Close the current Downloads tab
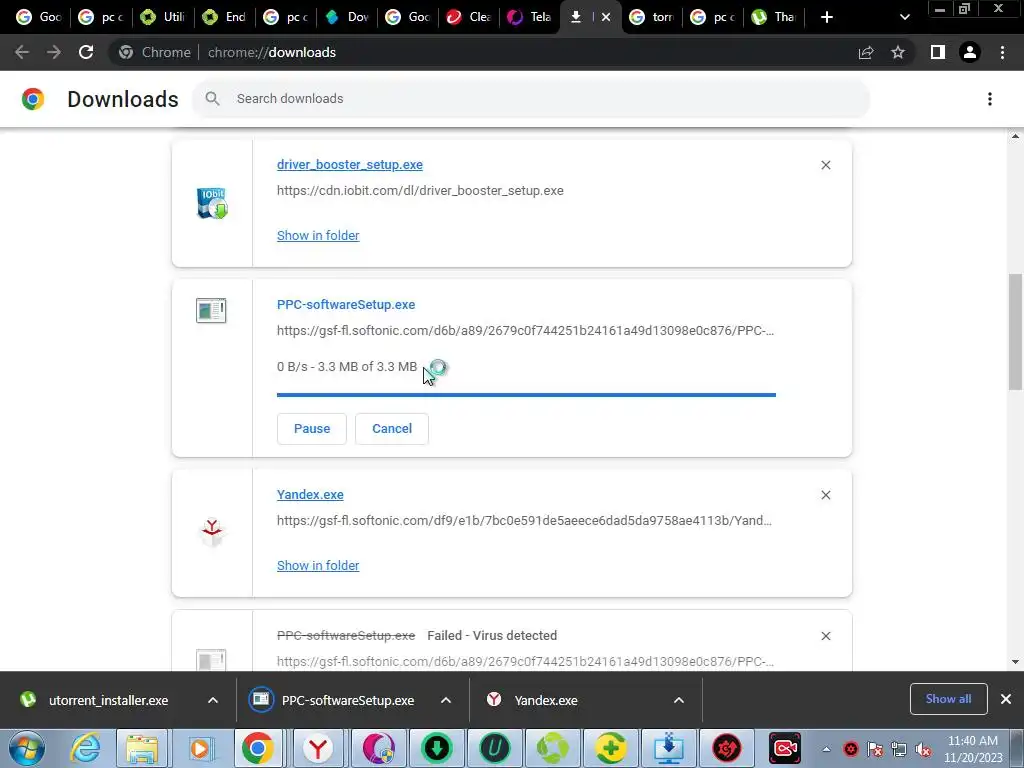 pyautogui.click(x=606, y=17)
